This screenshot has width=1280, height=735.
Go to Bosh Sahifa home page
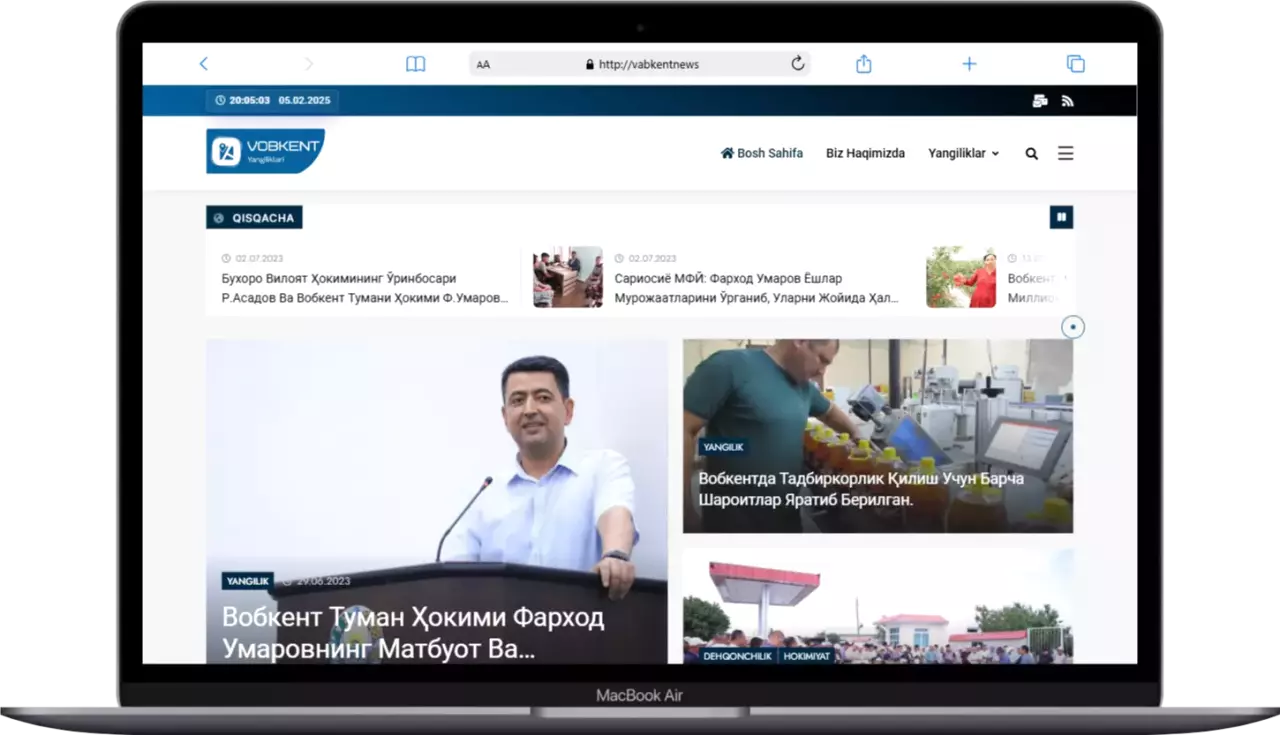click(762, 154)
